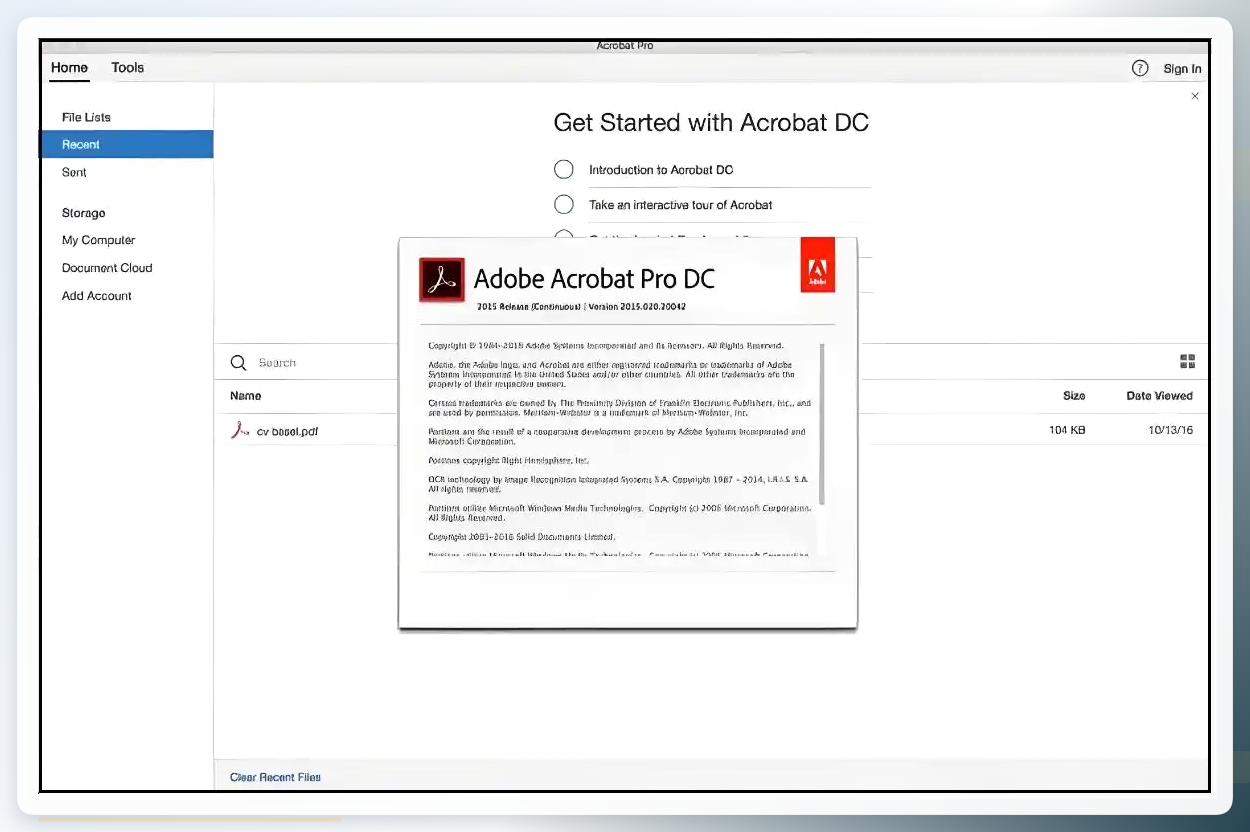
Task: Click the version number line in dialog
Action: [581, 306]
